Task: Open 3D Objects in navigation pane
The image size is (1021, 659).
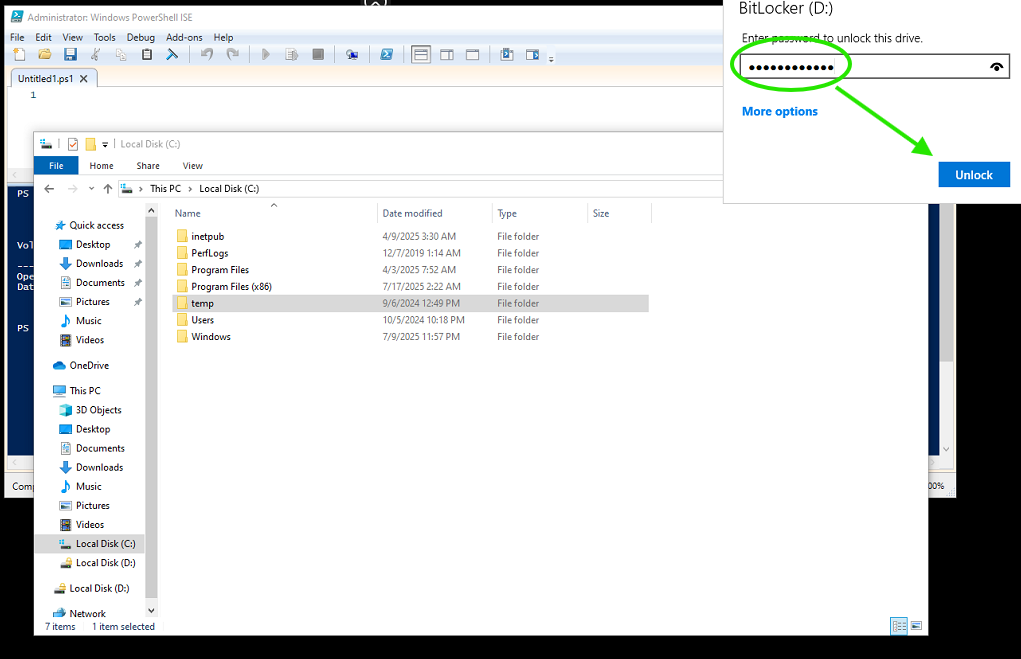Action: coord(98,410)
